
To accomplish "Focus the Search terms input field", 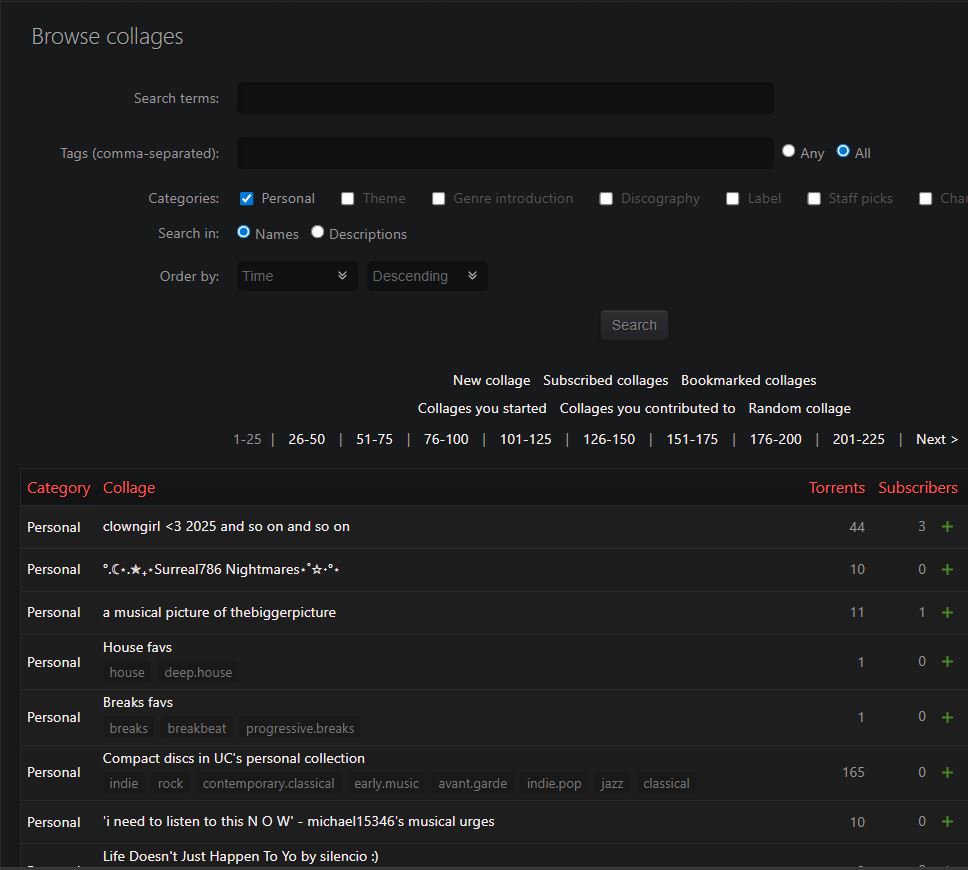I will tap(505, 98).
